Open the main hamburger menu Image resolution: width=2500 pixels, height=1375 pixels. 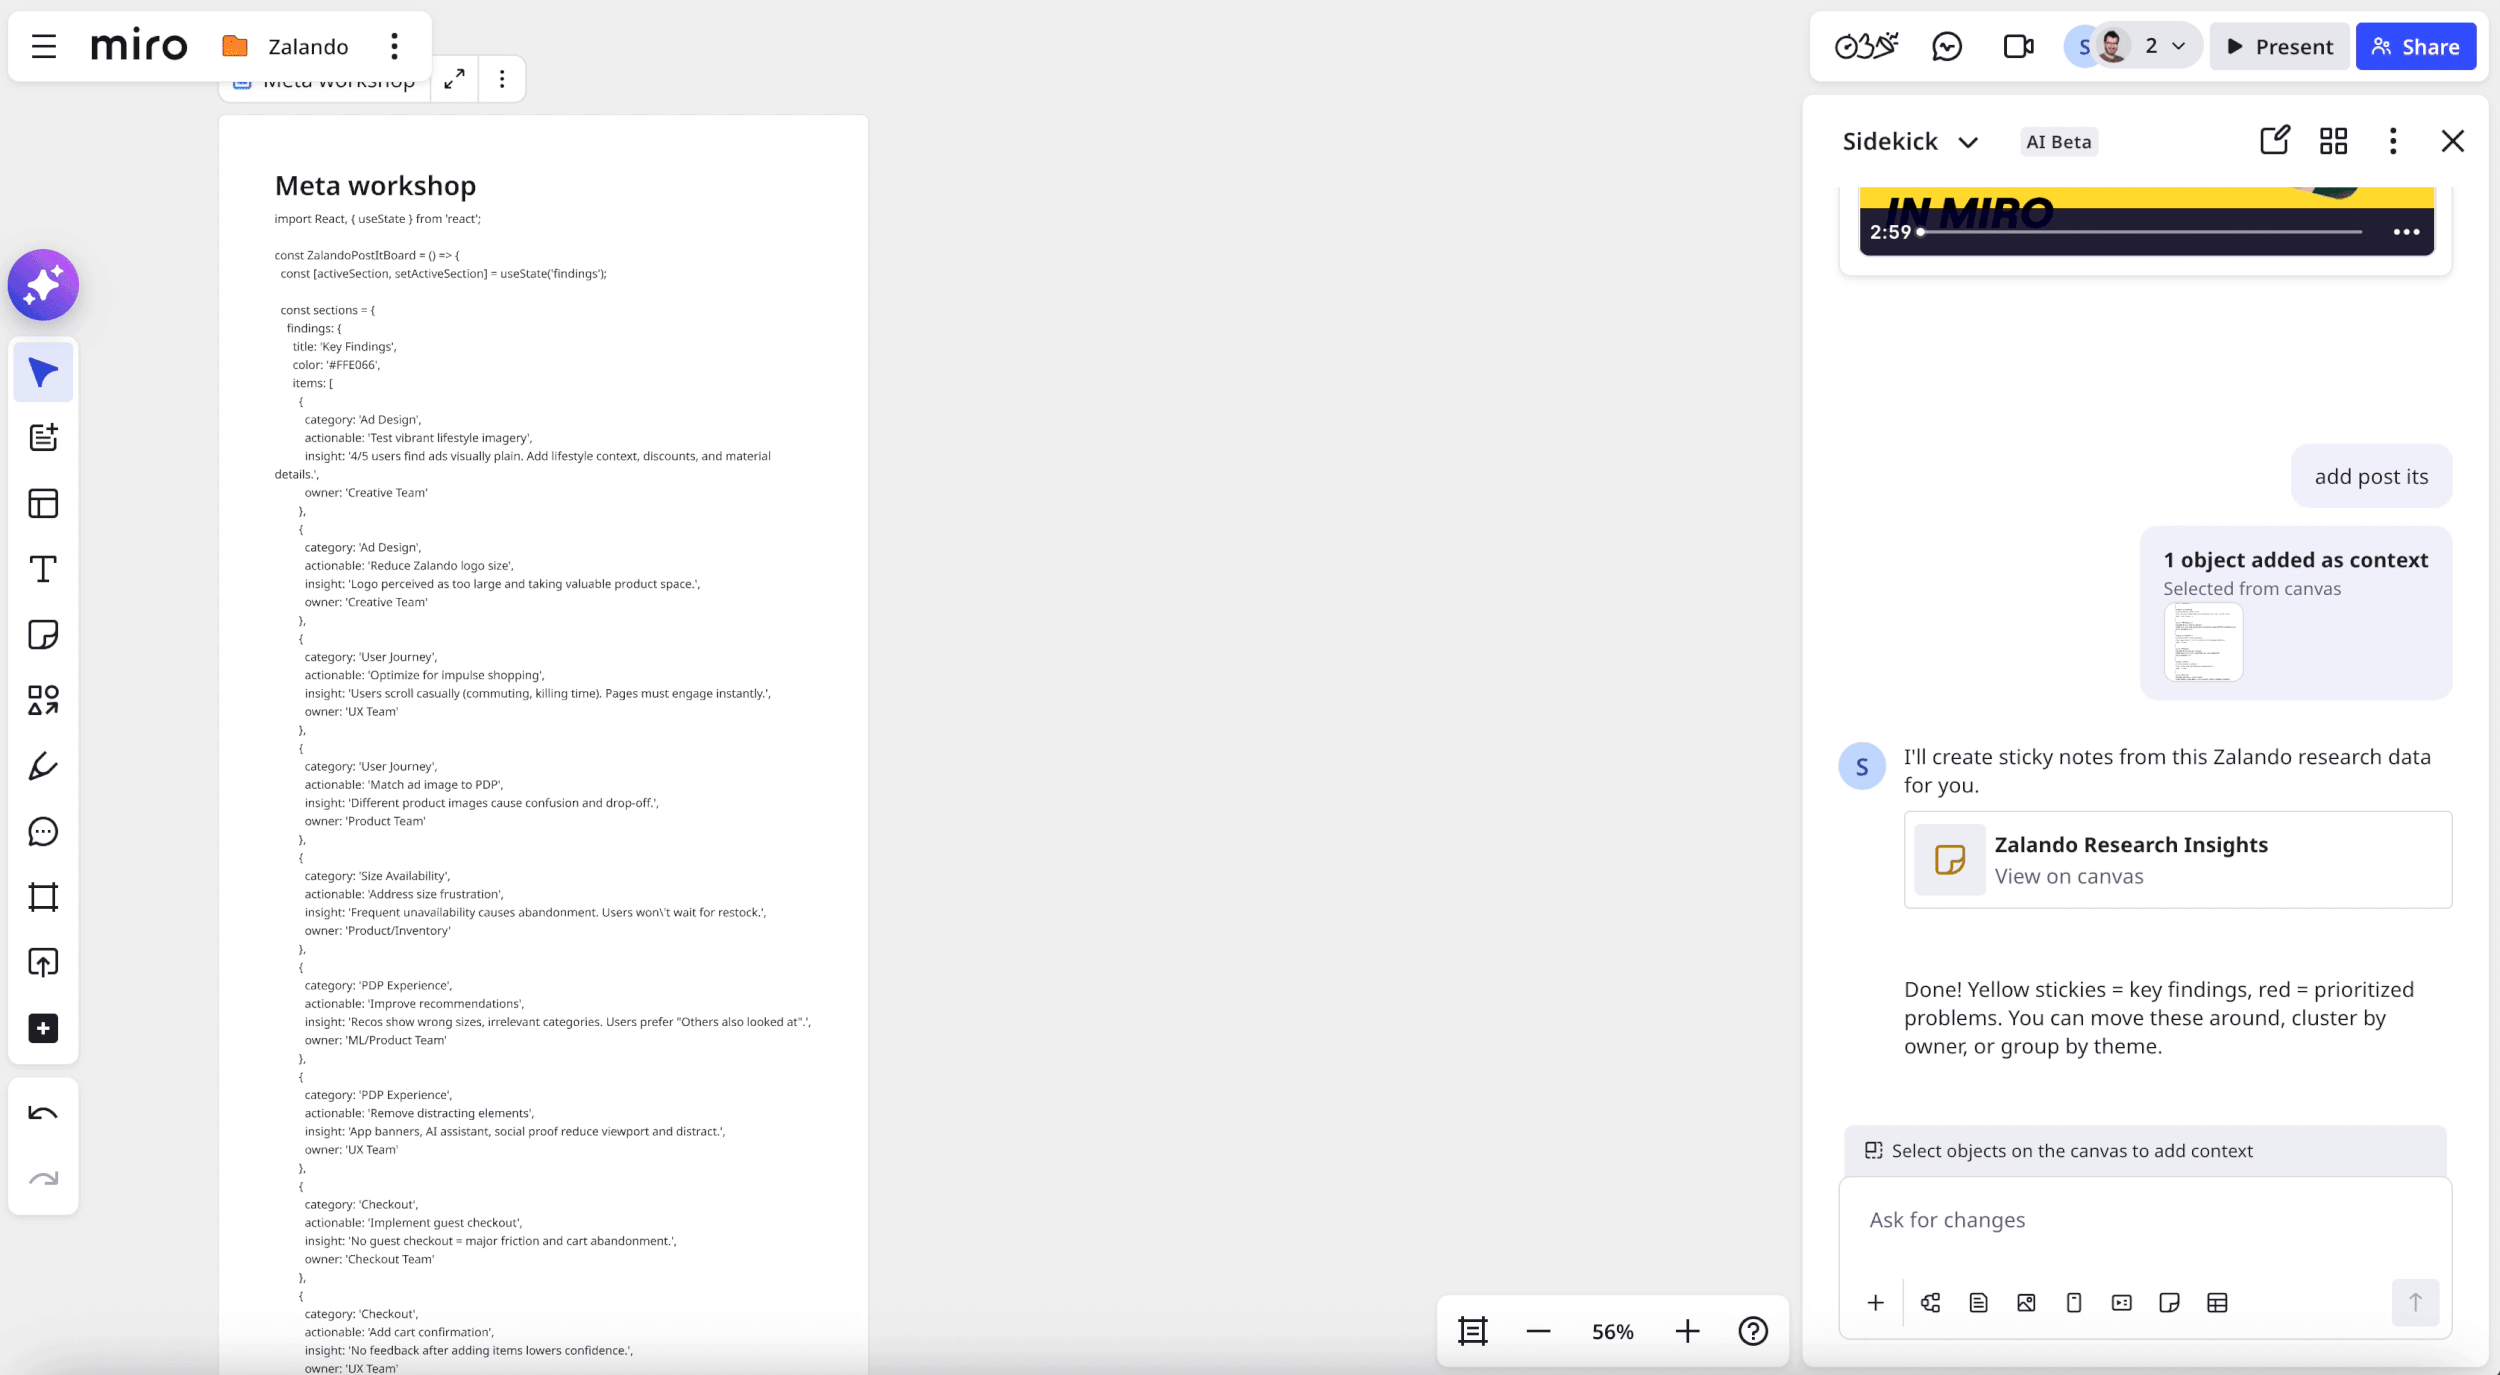point(44,46)
